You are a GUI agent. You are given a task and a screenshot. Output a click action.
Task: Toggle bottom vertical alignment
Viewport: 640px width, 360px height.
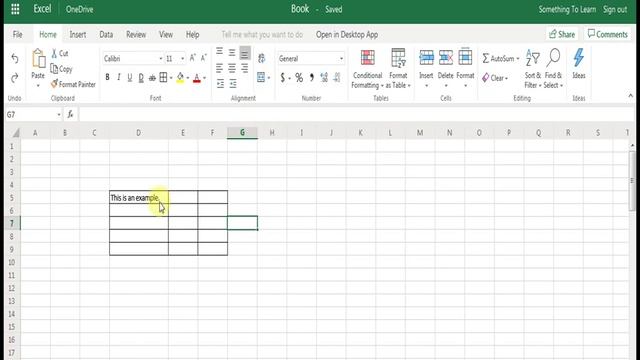tap(244, 52)
